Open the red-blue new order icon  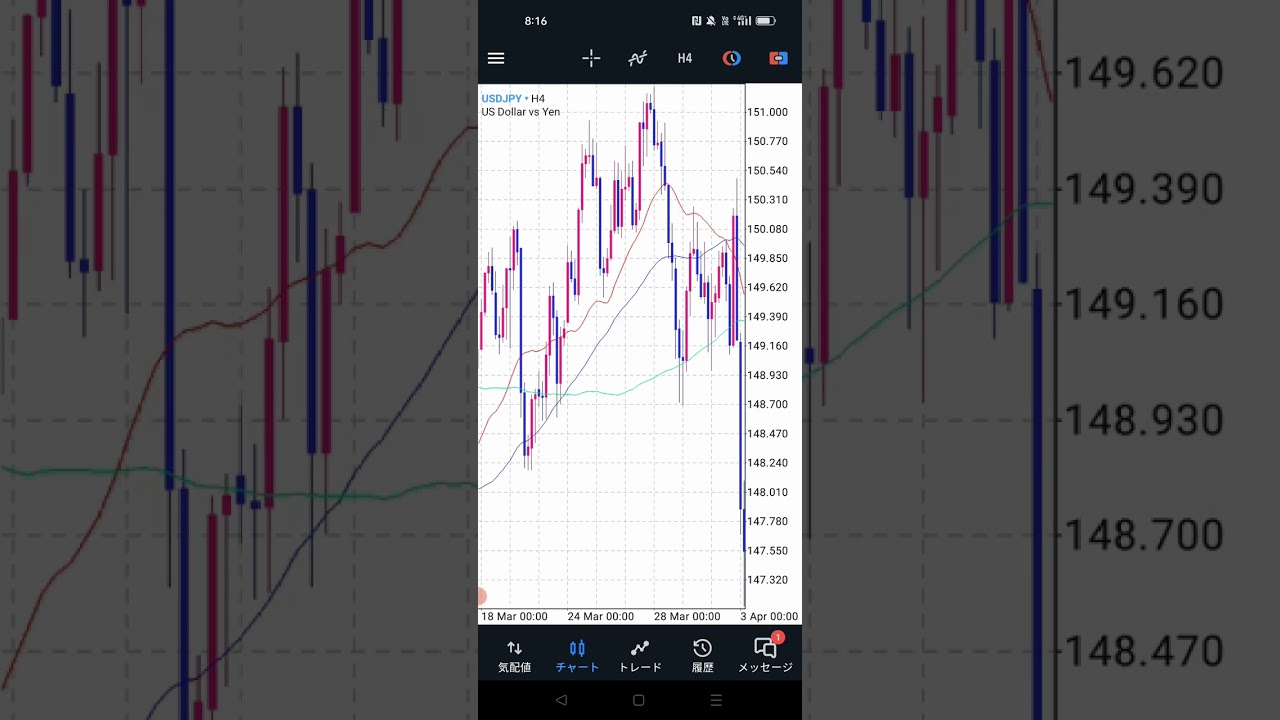(x=778, y=58)
